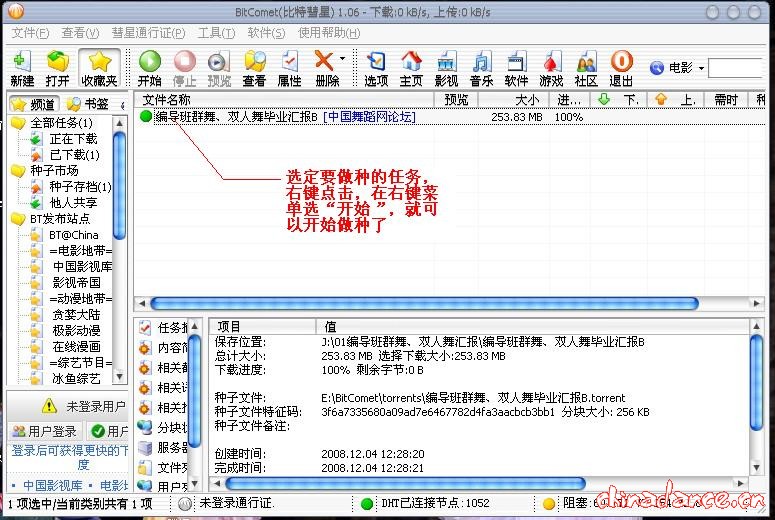The width and height of the screenshot is (775, 520).
Task: Select 他人共享 tree item
Action: [x=73, y=203]
